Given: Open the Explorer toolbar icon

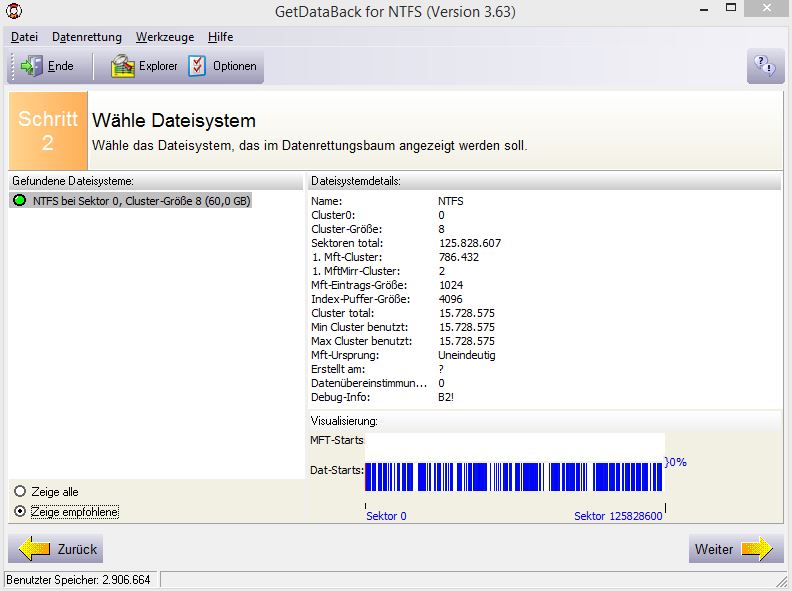Looking at the screenshot, I should [x=123, y=66].
